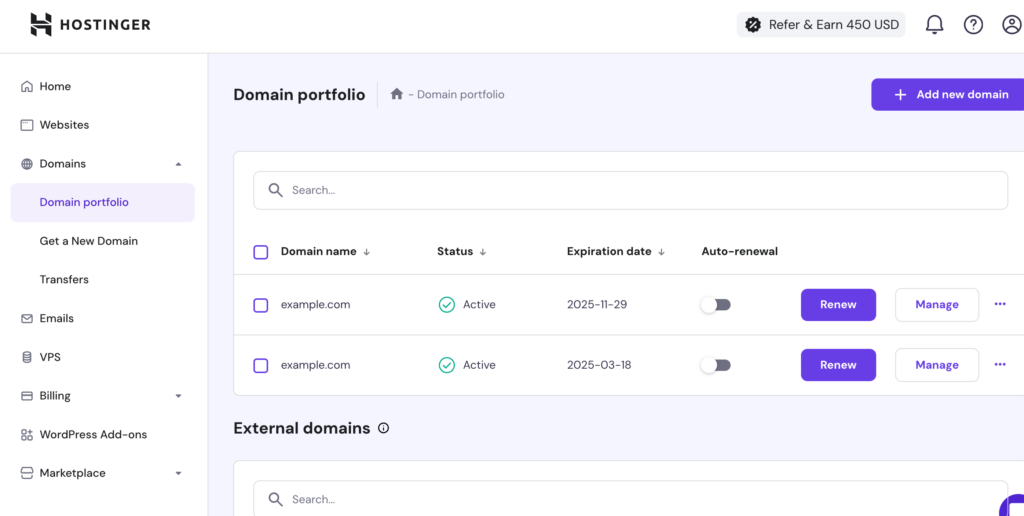The height and width of the screenshot is (516, 1024).
Task: Collapse the Domains sidebar section
Action: (178, 164)
